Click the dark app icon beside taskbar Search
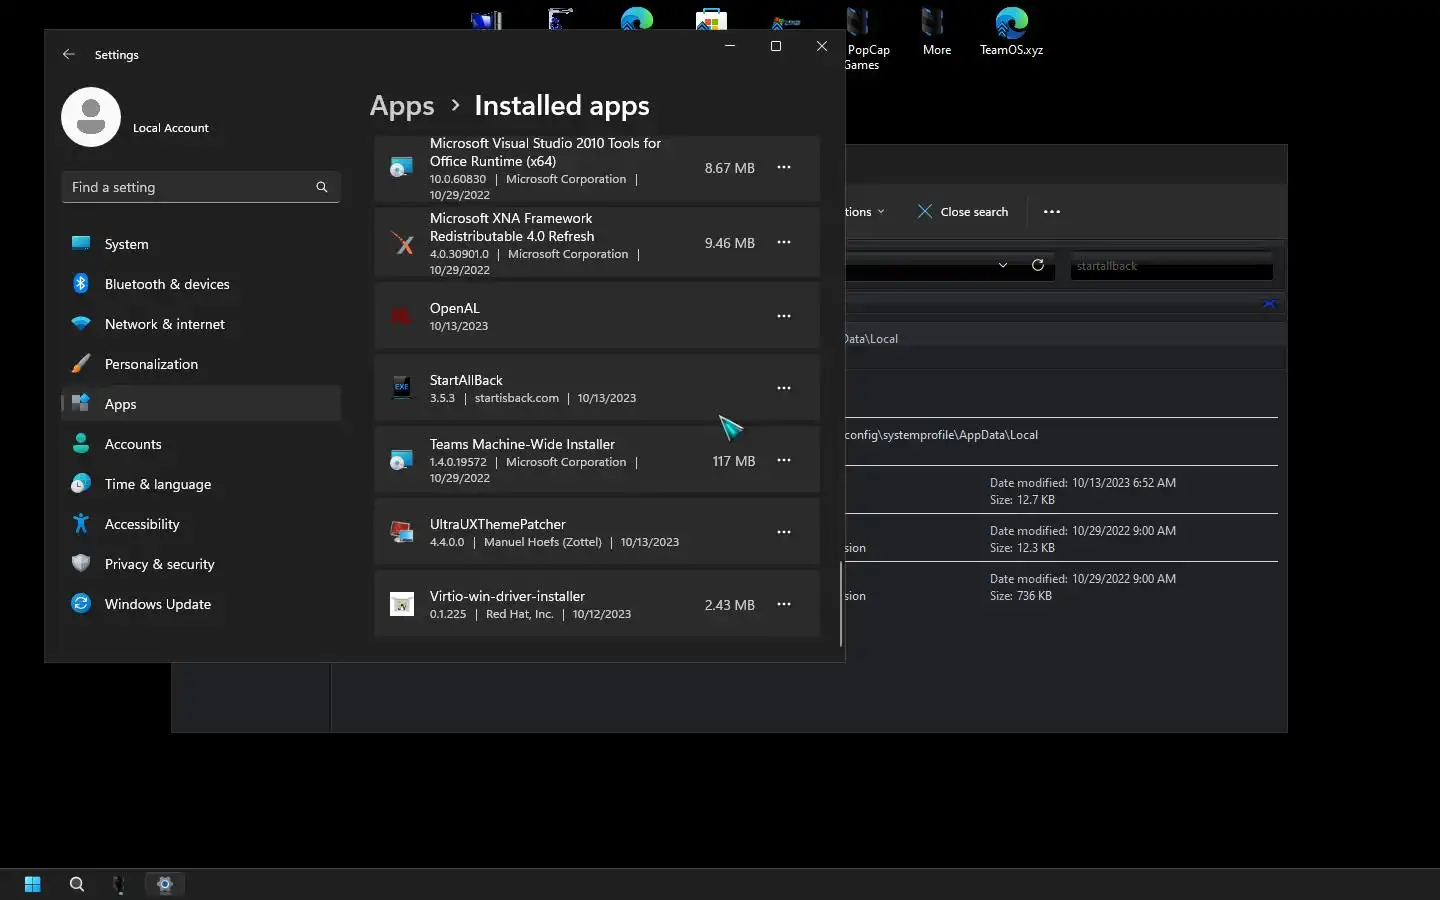Viewport: 1440px width, 900px height. click(119, 884)
